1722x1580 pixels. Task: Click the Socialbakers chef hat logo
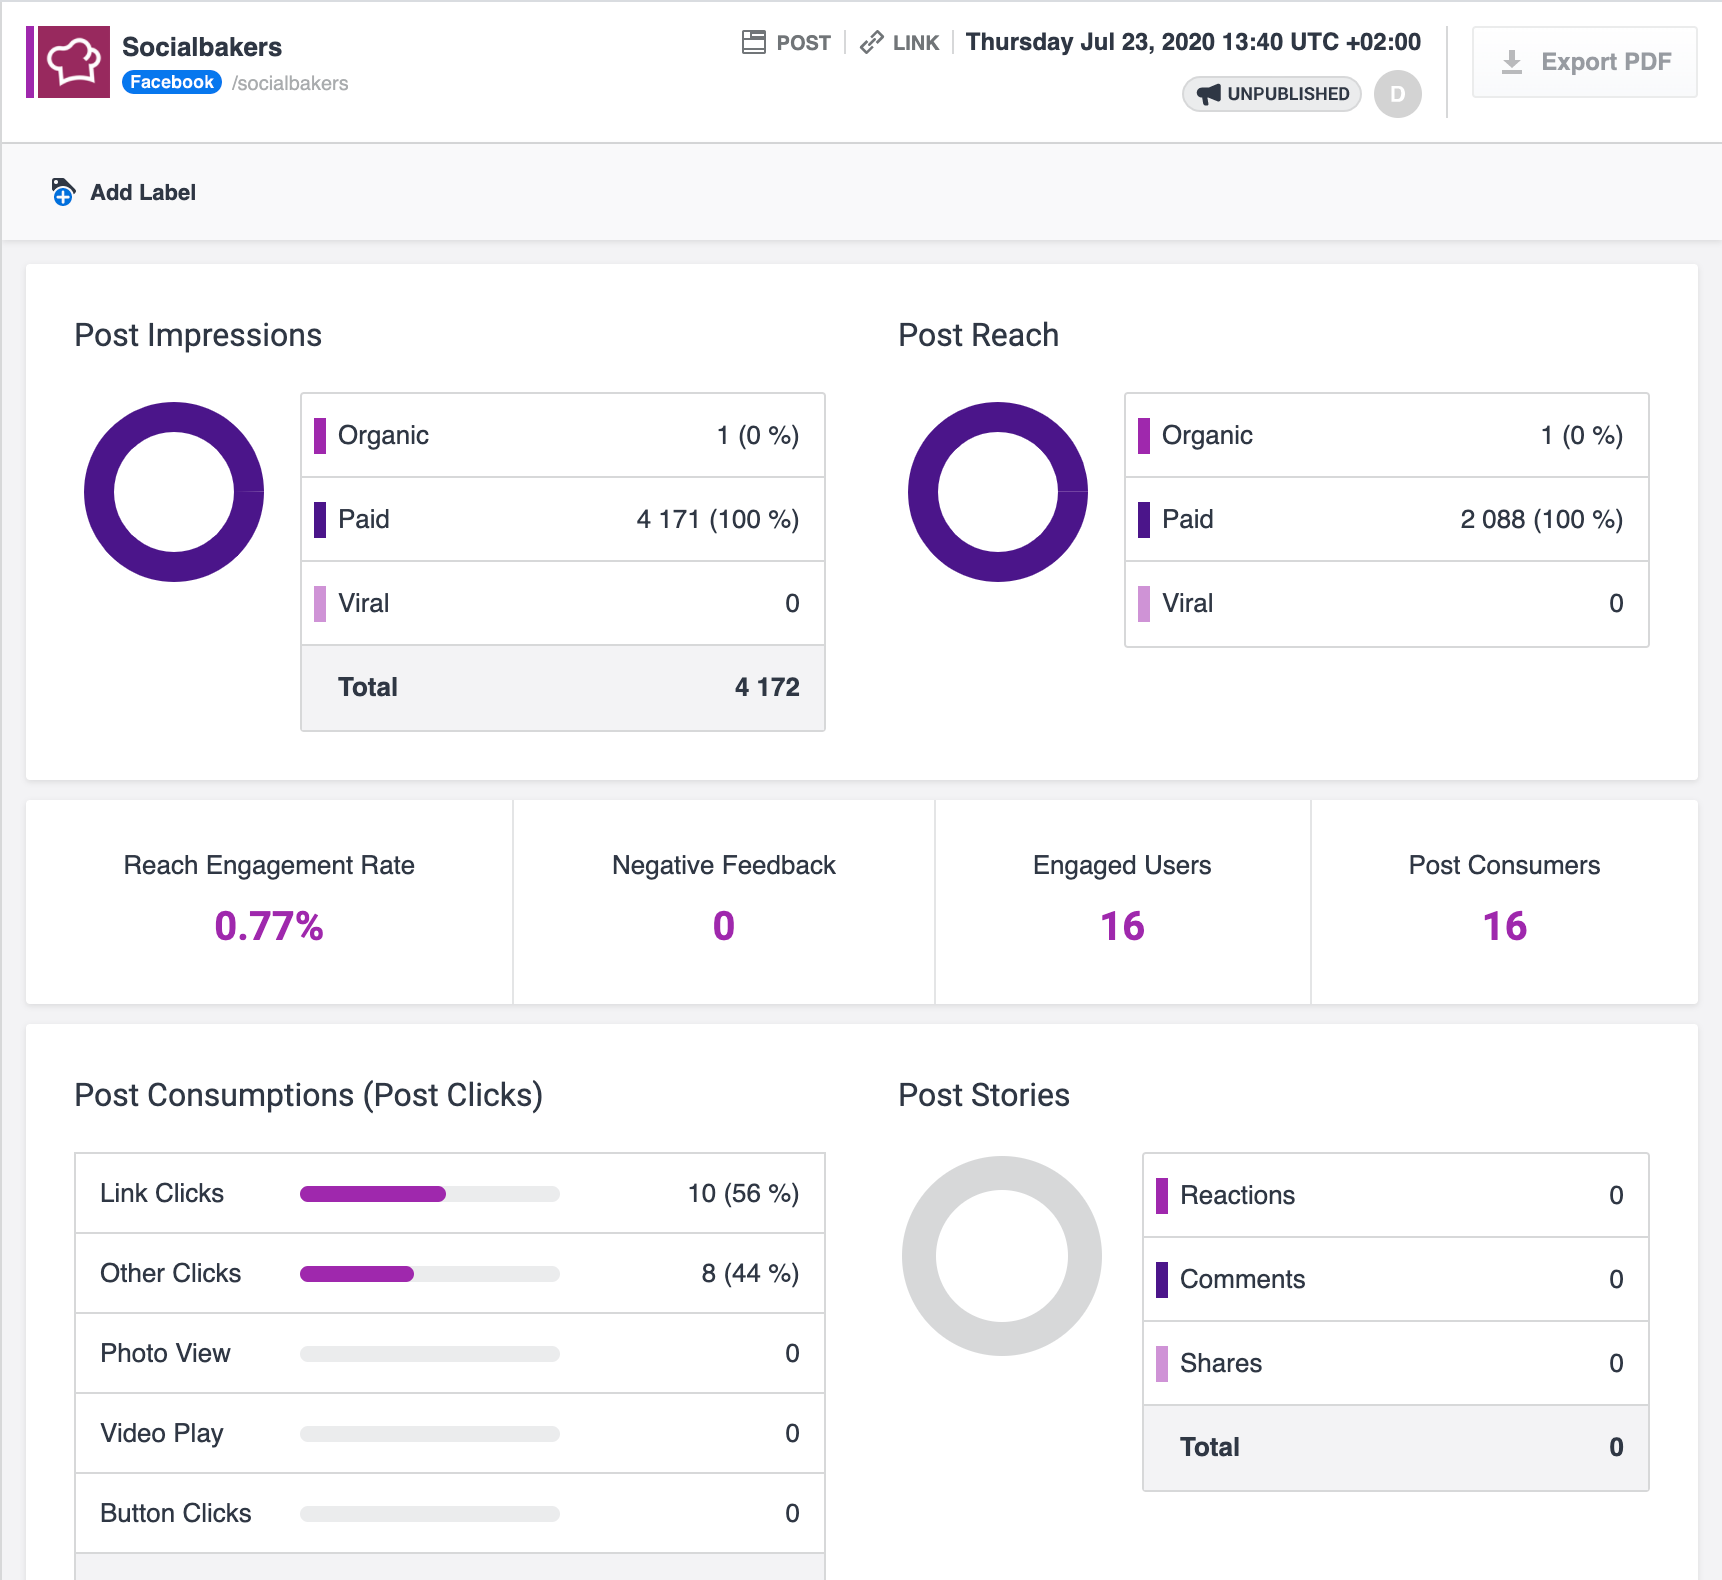pos(73,62)
